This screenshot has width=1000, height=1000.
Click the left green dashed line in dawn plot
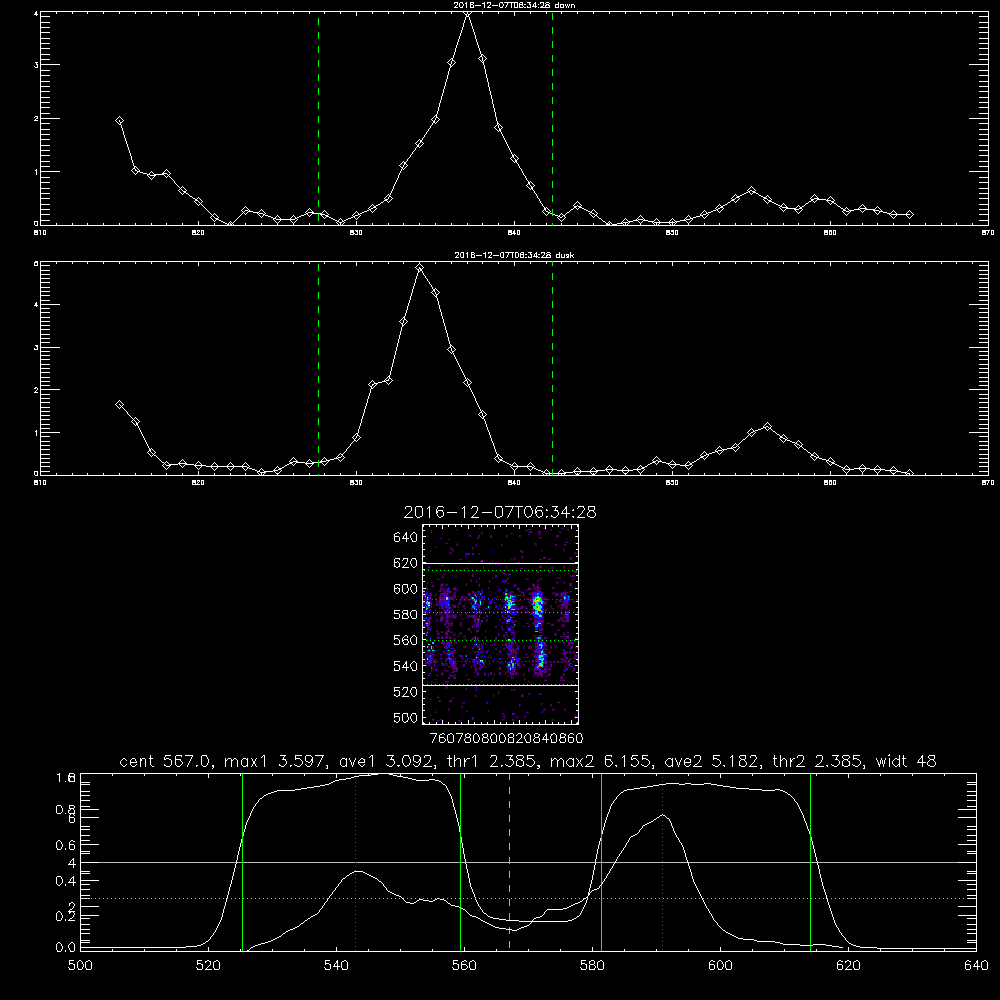click(318, 119)
